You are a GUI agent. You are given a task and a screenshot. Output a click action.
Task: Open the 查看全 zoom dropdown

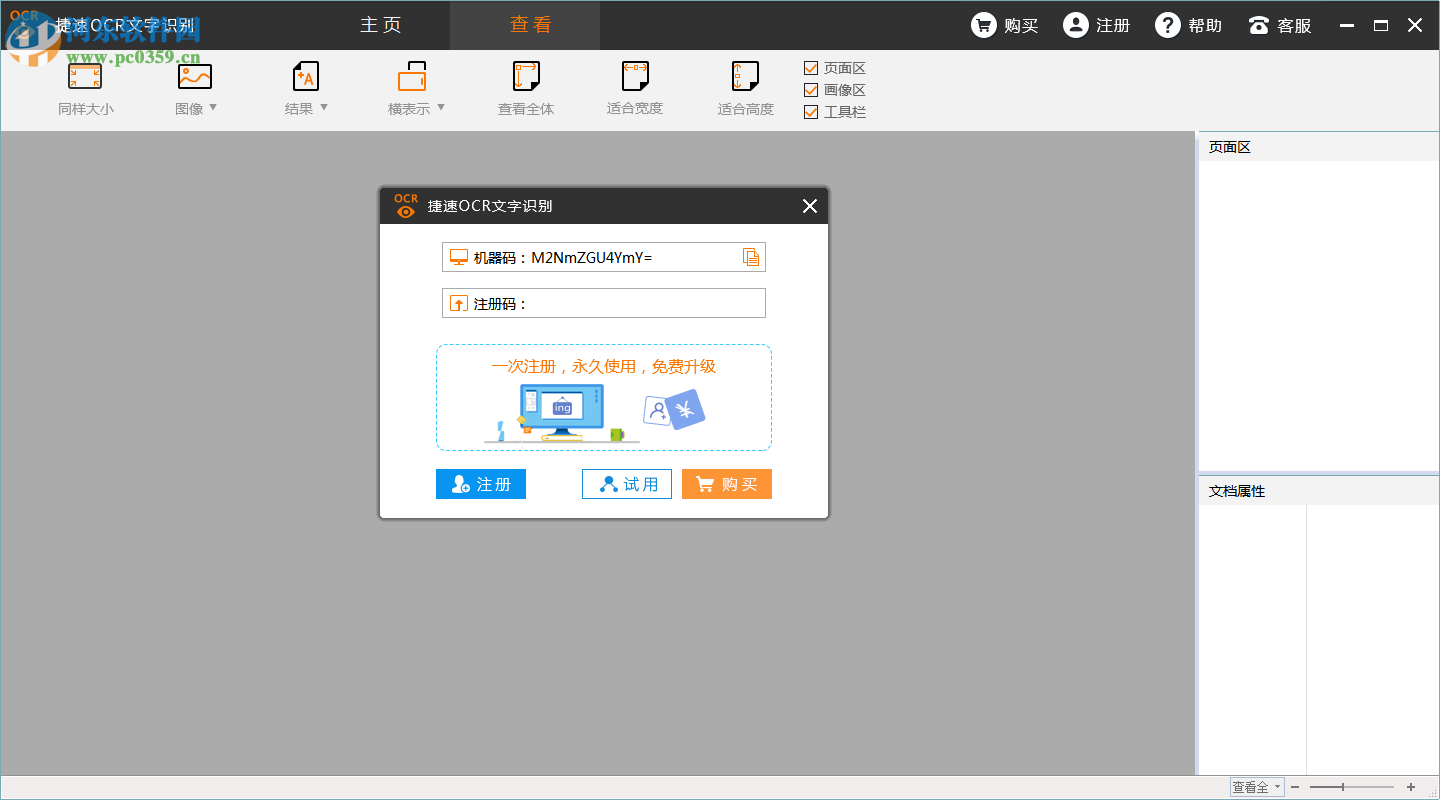(1257, 787)
